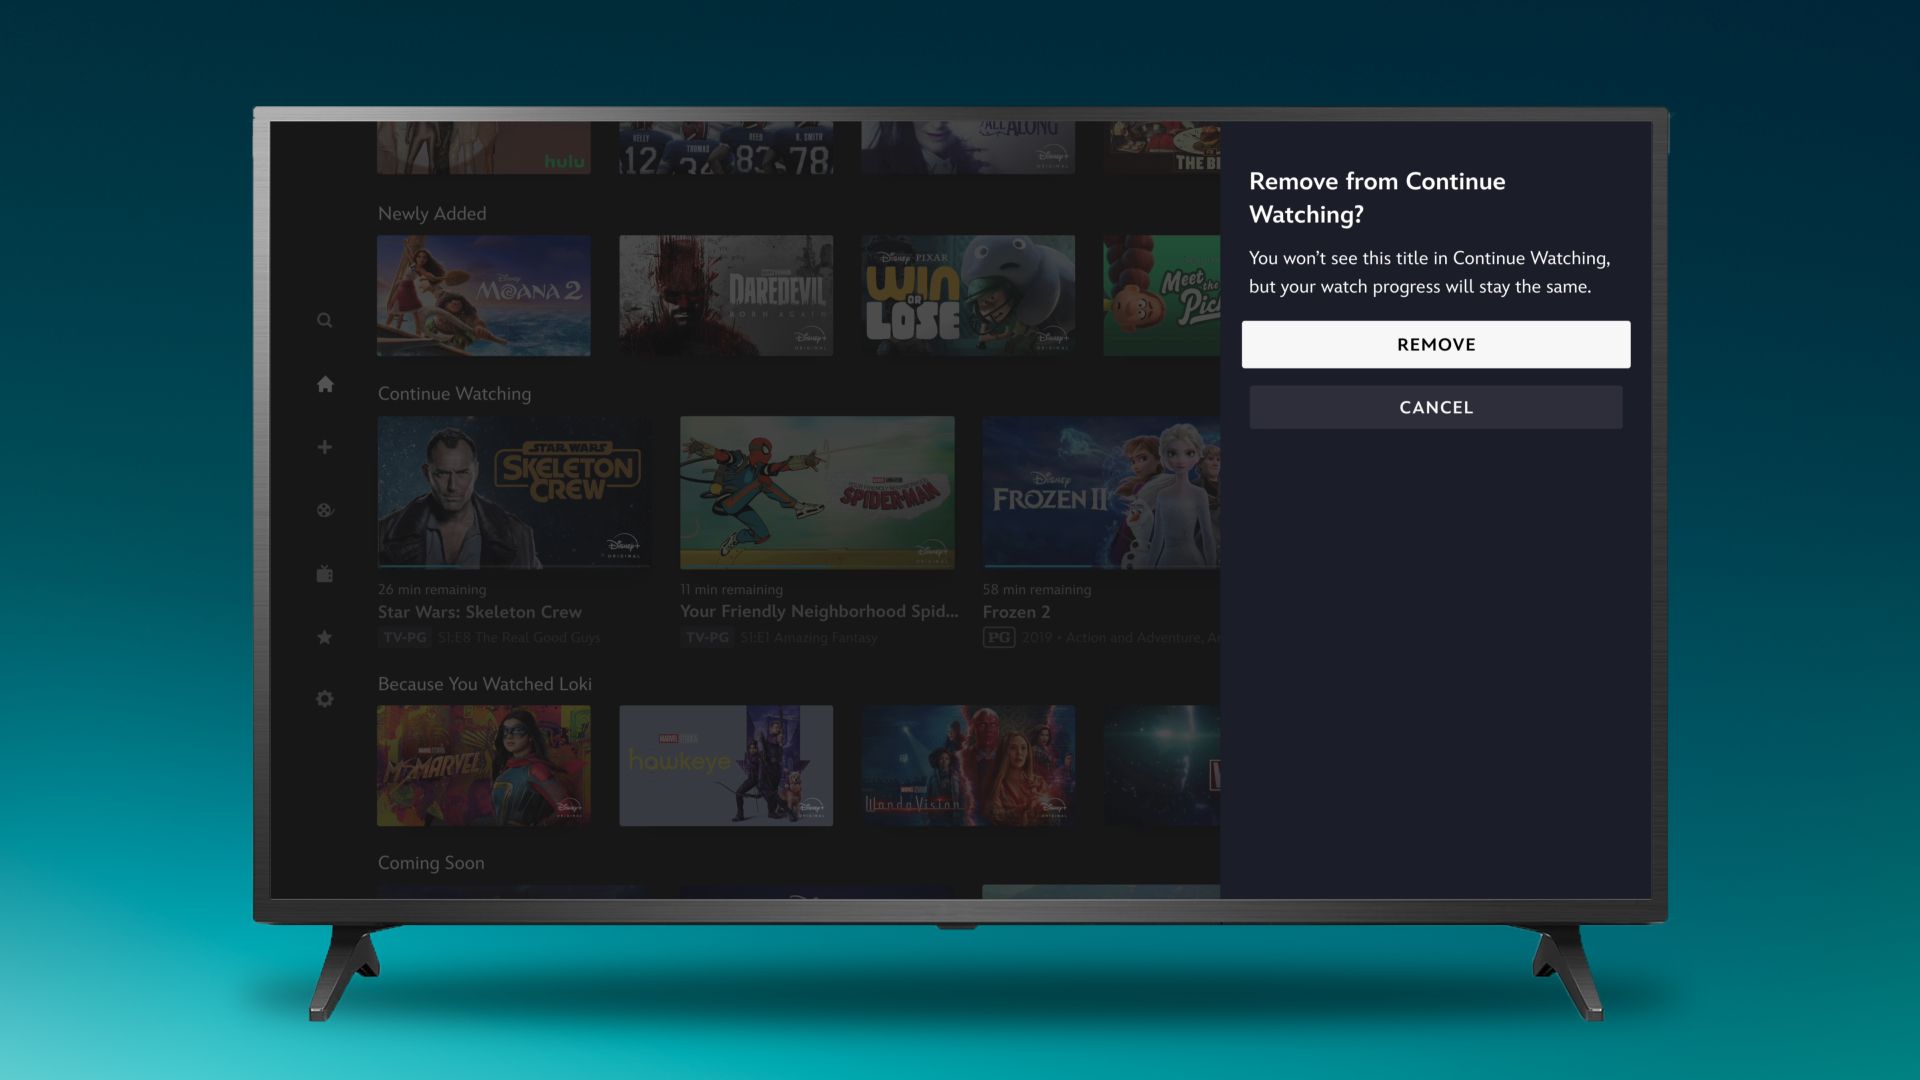Click REMOVE button to confirm removal
1920x1080 pixels.
[x=1436, y=343]
